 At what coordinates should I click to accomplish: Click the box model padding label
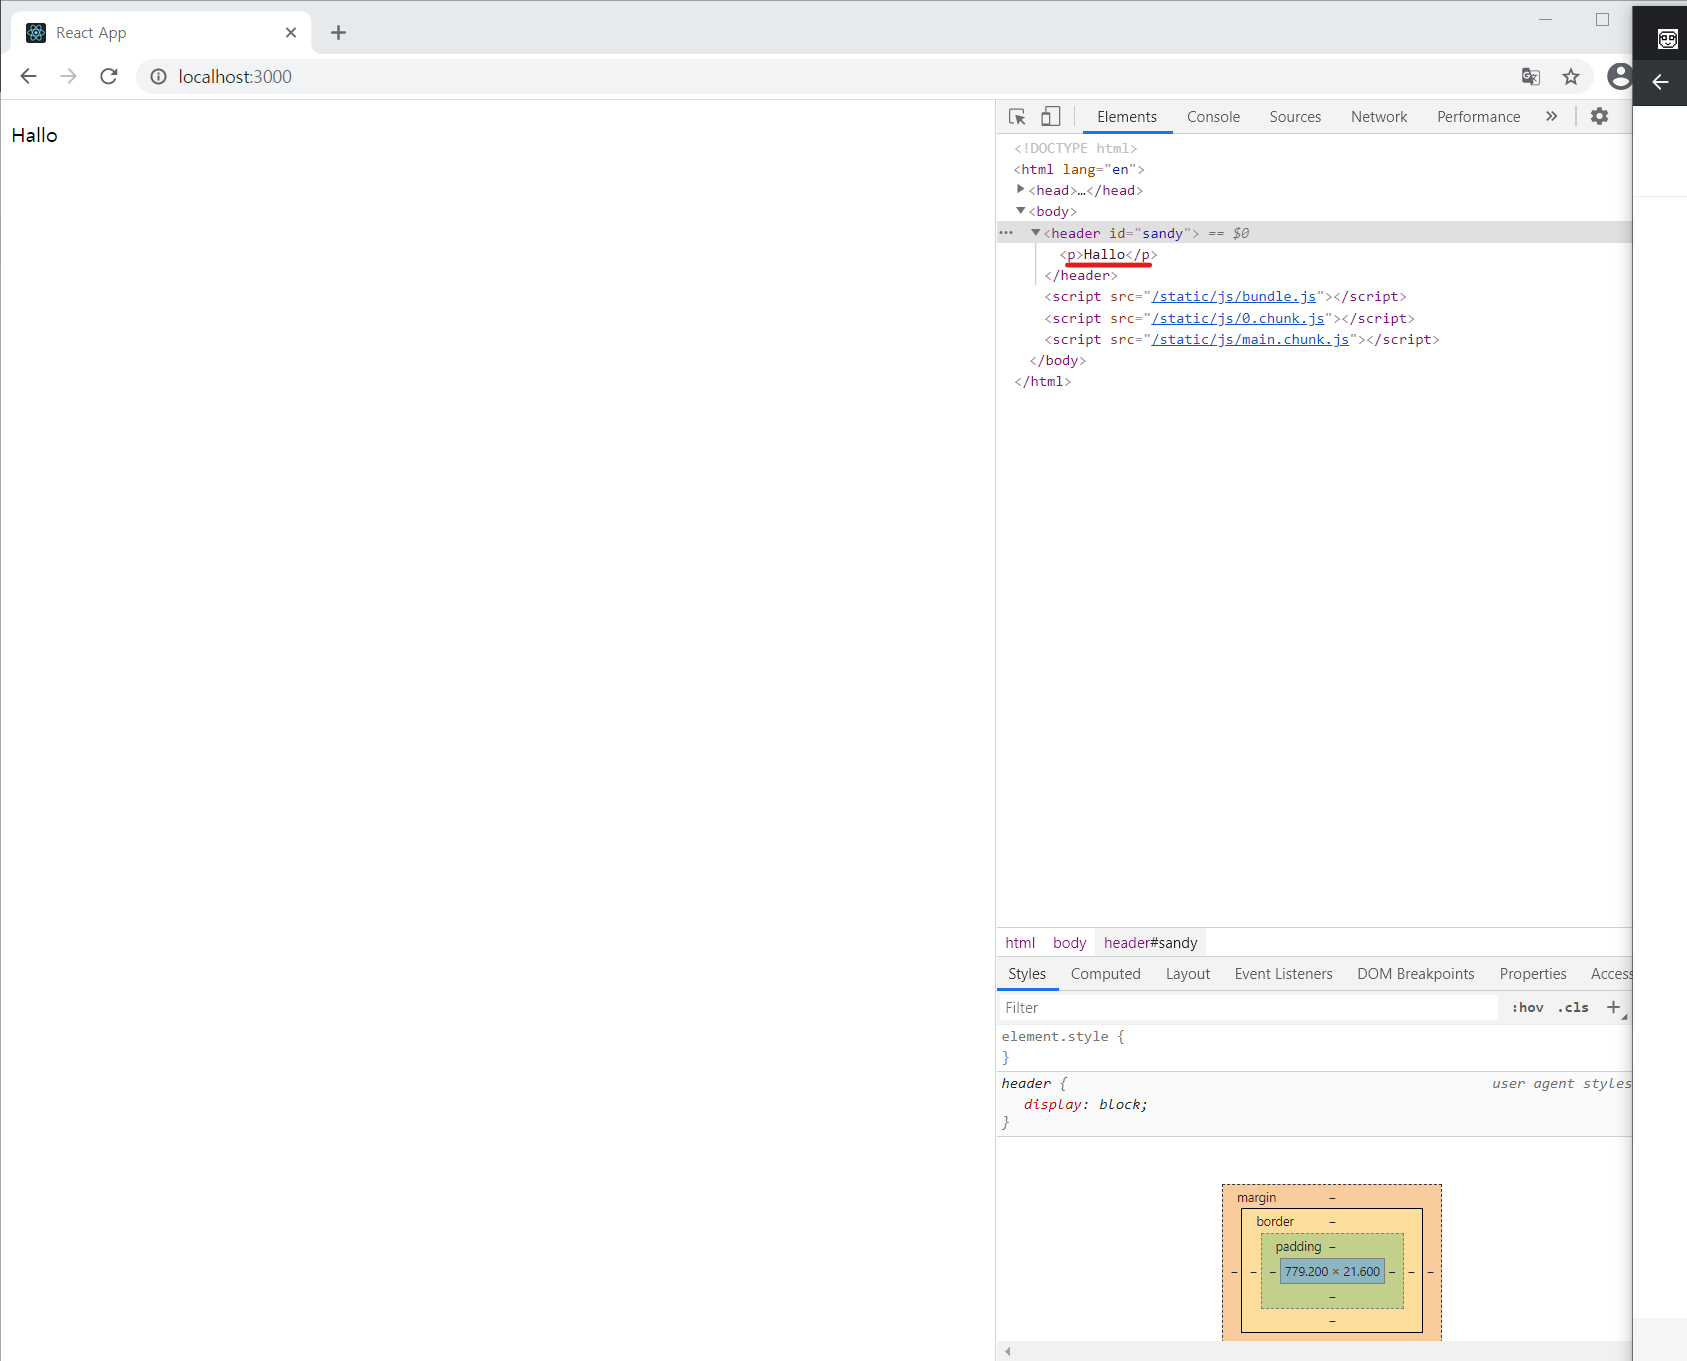click(x=1298, y=1247)
